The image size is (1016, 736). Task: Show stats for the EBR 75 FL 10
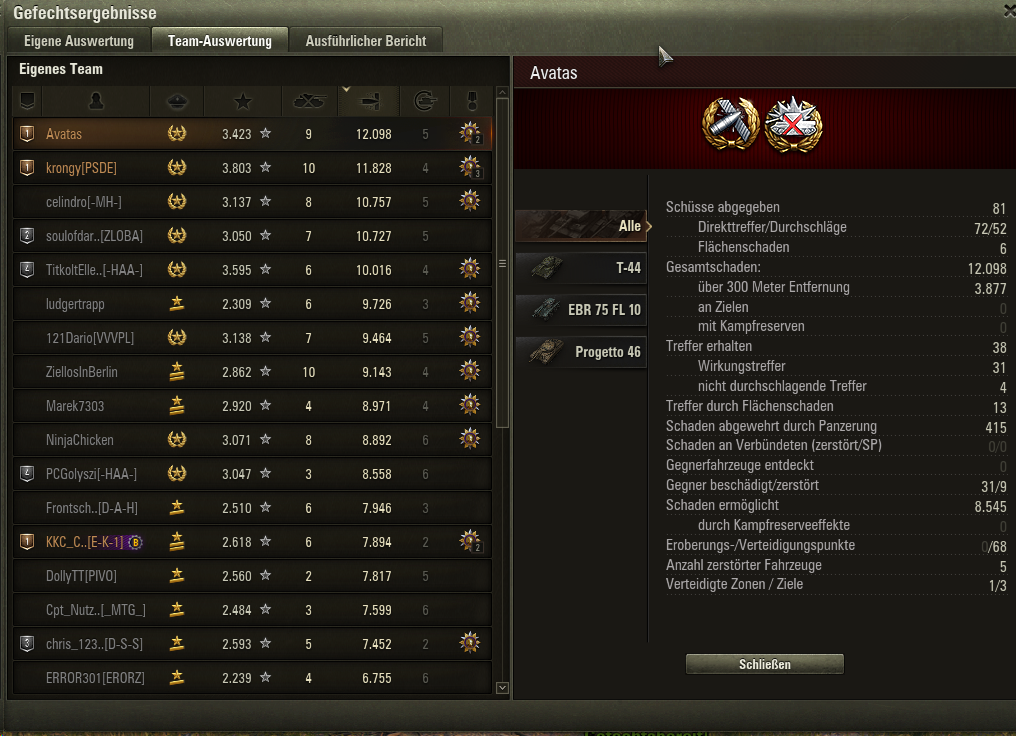(581, 310)
